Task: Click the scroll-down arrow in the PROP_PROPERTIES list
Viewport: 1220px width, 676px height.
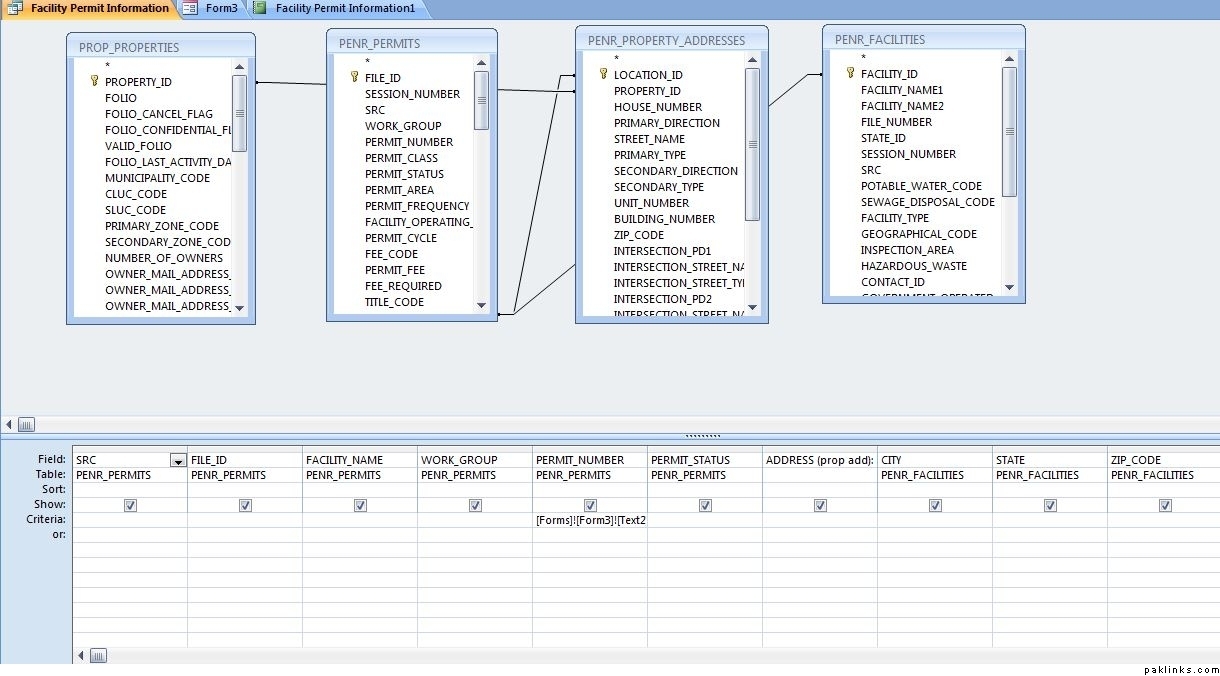Action: pos(239,308)
